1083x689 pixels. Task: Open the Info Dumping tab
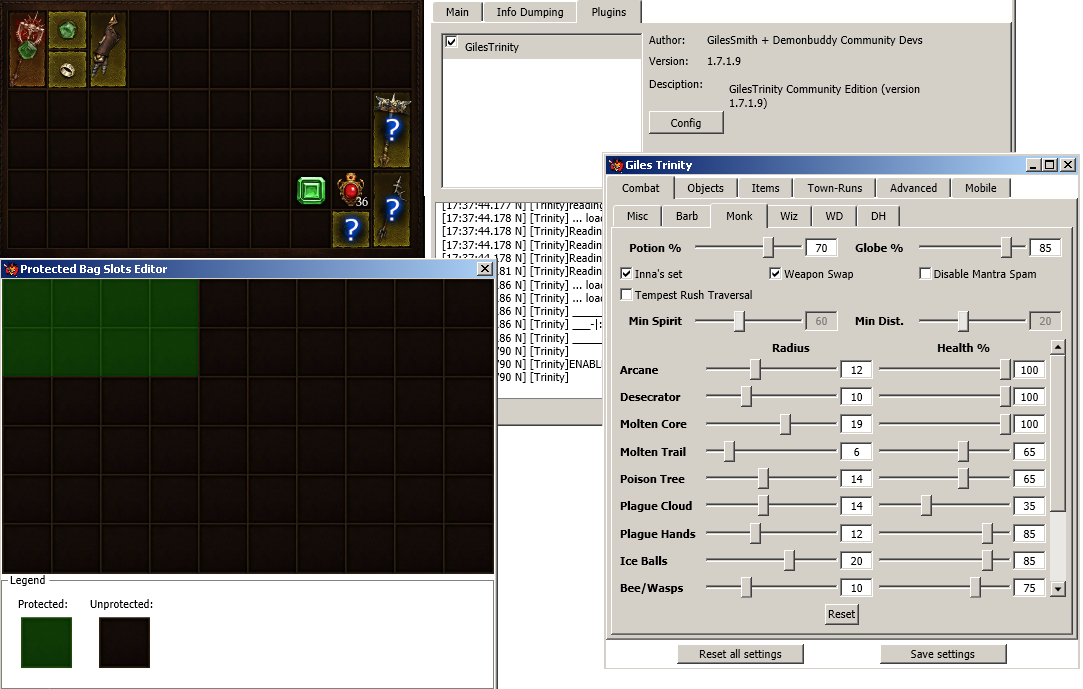530,12
